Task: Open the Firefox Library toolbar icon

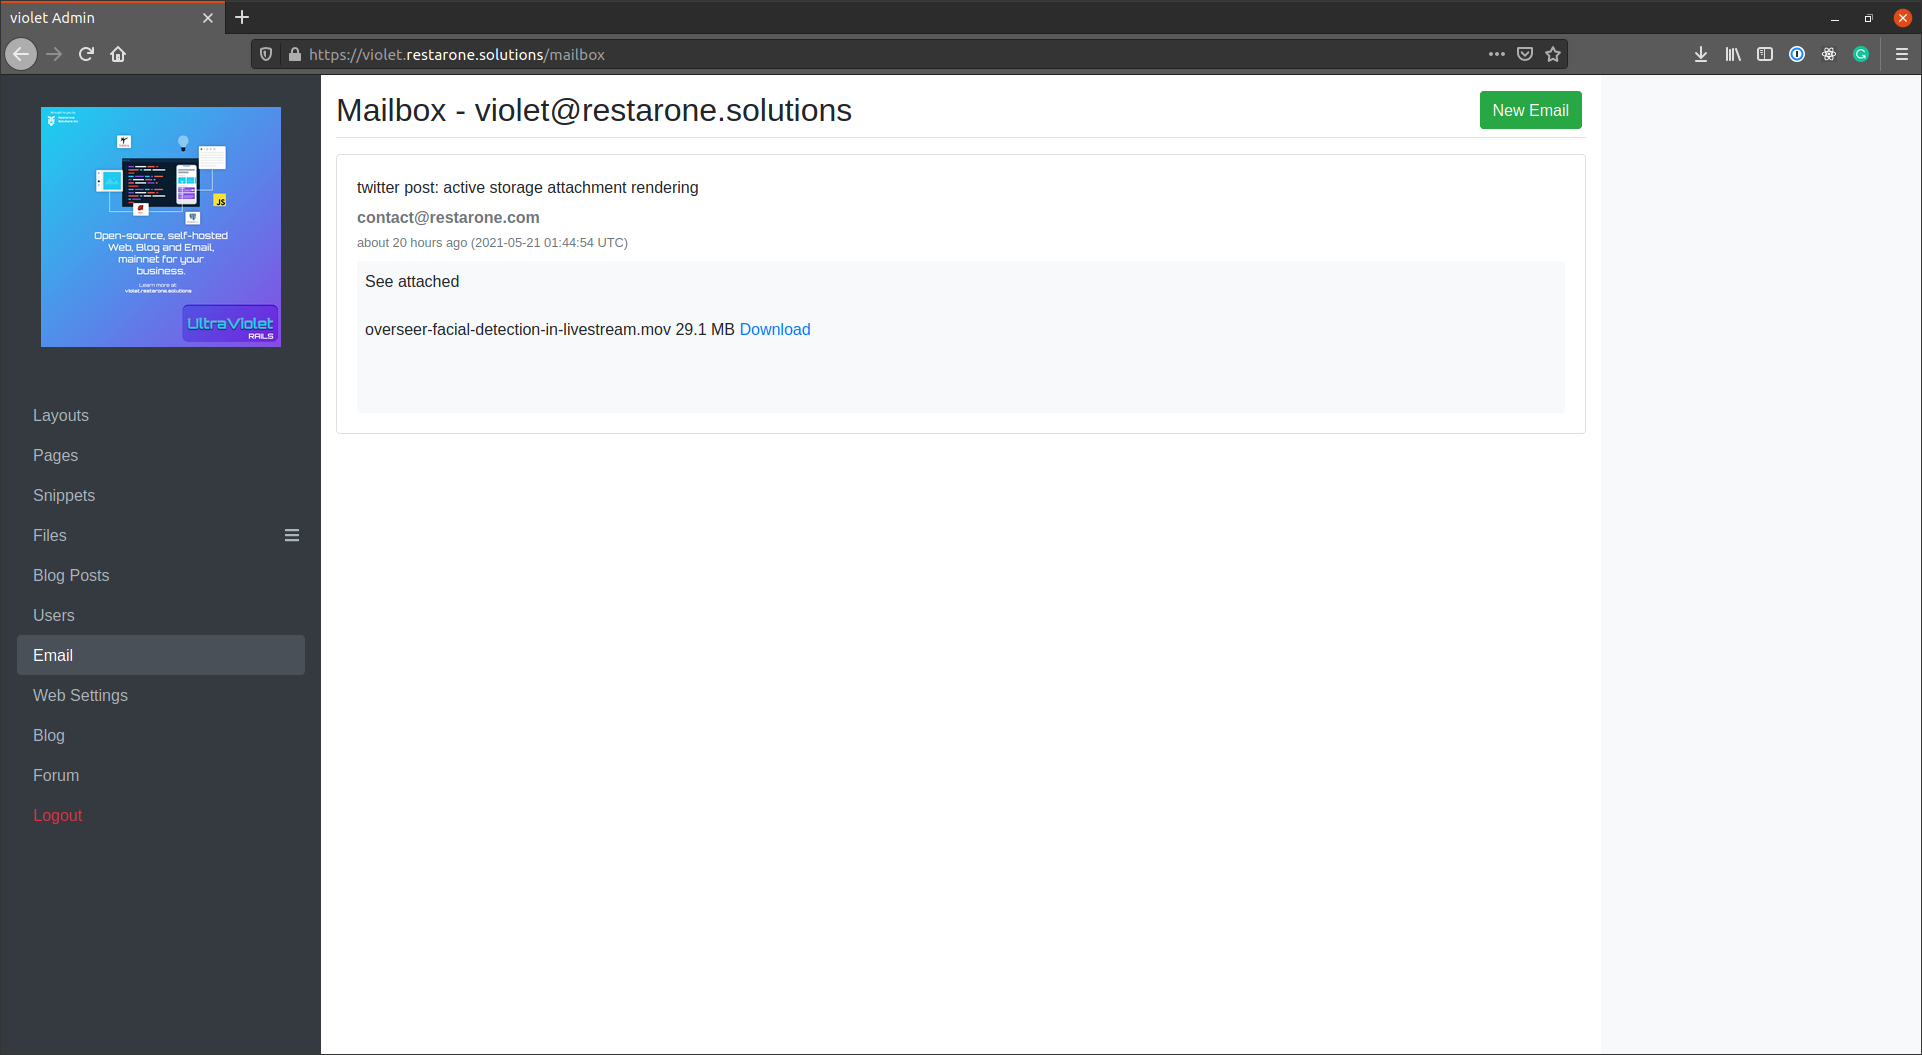Action: coord(1733,54)
